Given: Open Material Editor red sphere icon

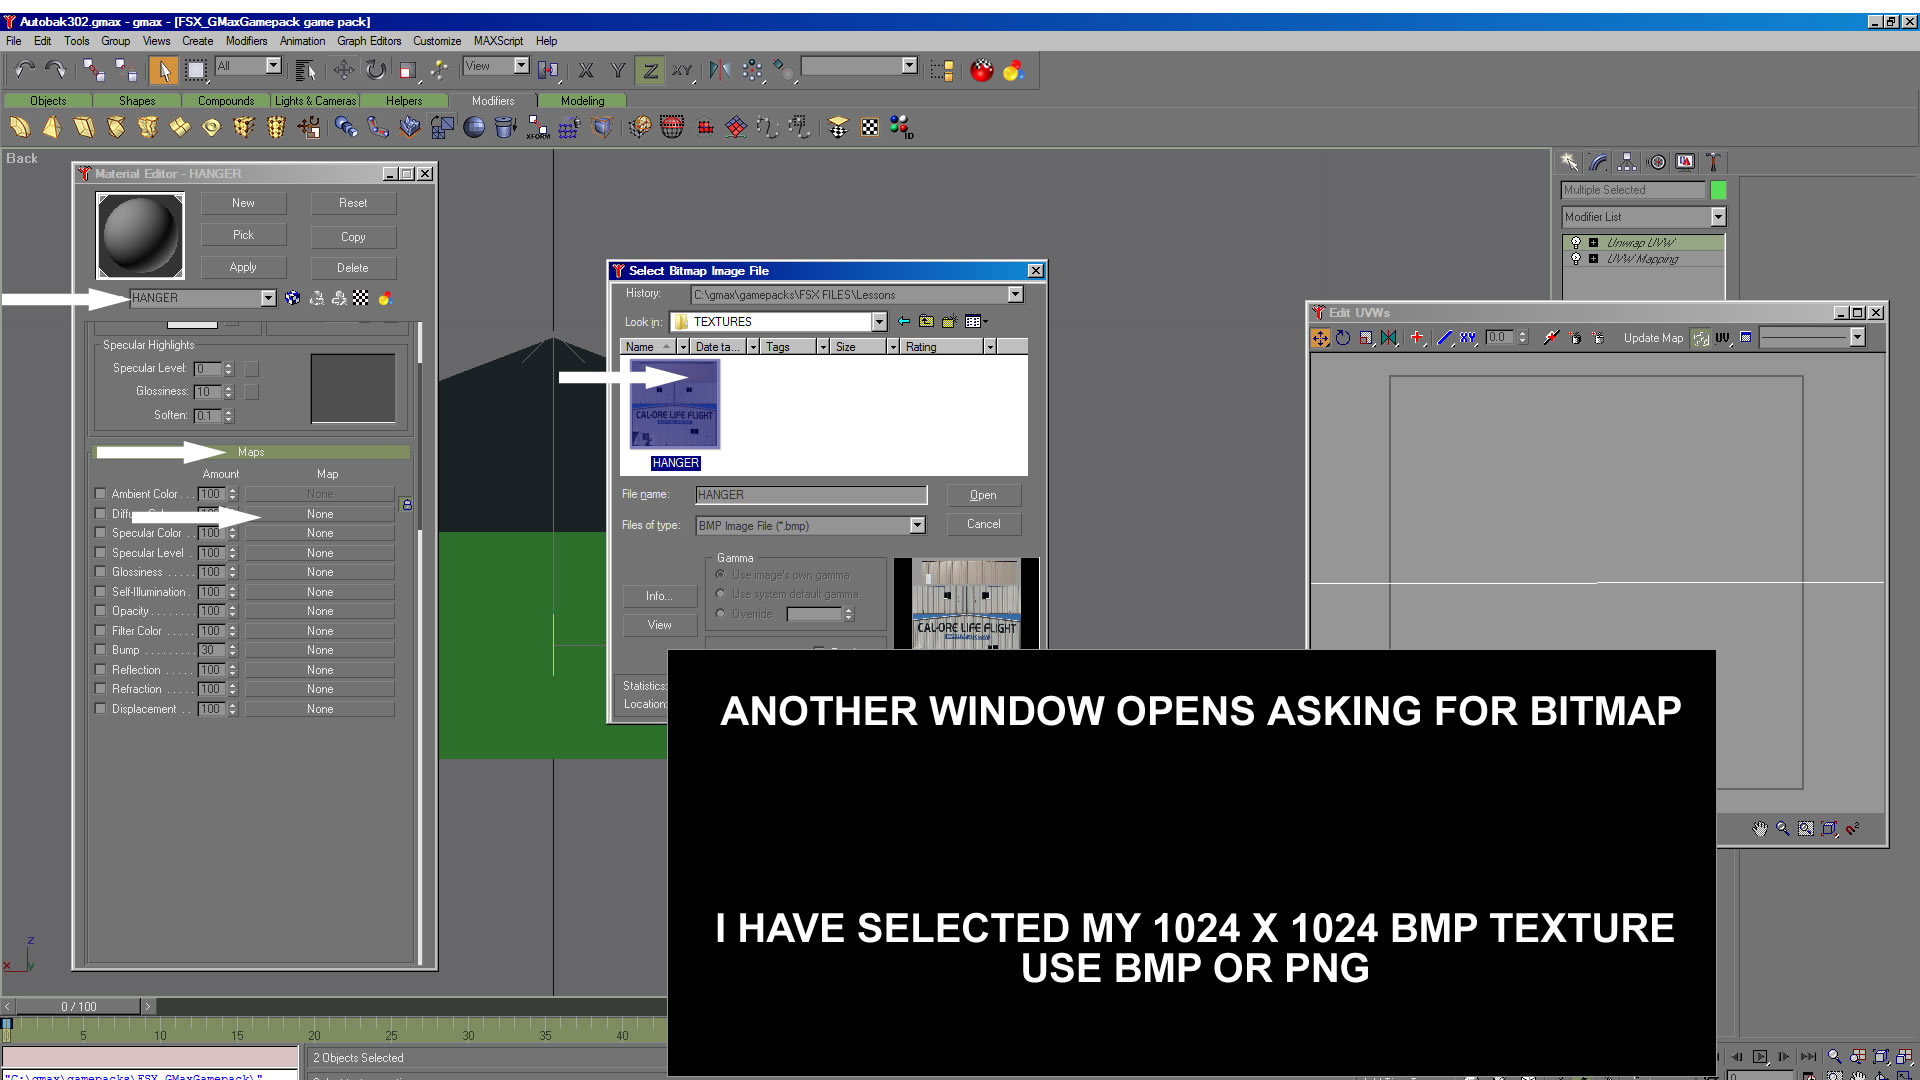Looking at the screenshot, I should [982, 70].
